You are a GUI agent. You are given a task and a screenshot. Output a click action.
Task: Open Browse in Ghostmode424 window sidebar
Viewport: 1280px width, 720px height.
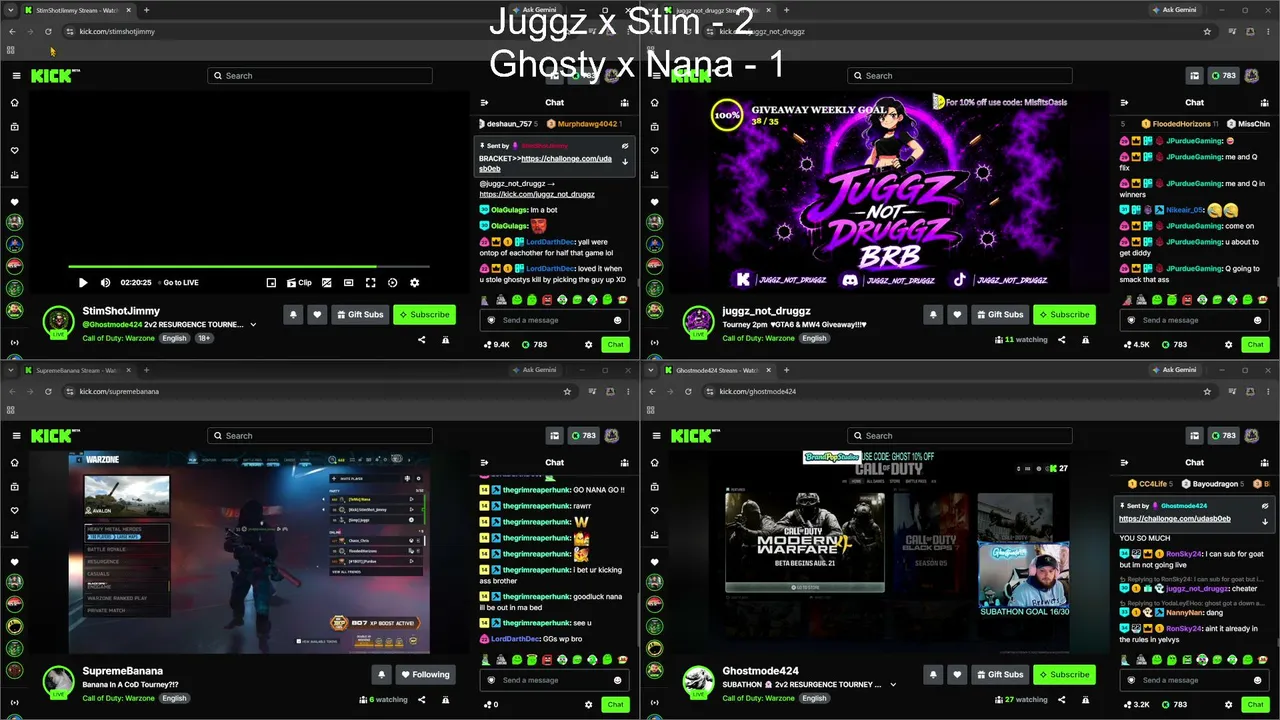654,487
